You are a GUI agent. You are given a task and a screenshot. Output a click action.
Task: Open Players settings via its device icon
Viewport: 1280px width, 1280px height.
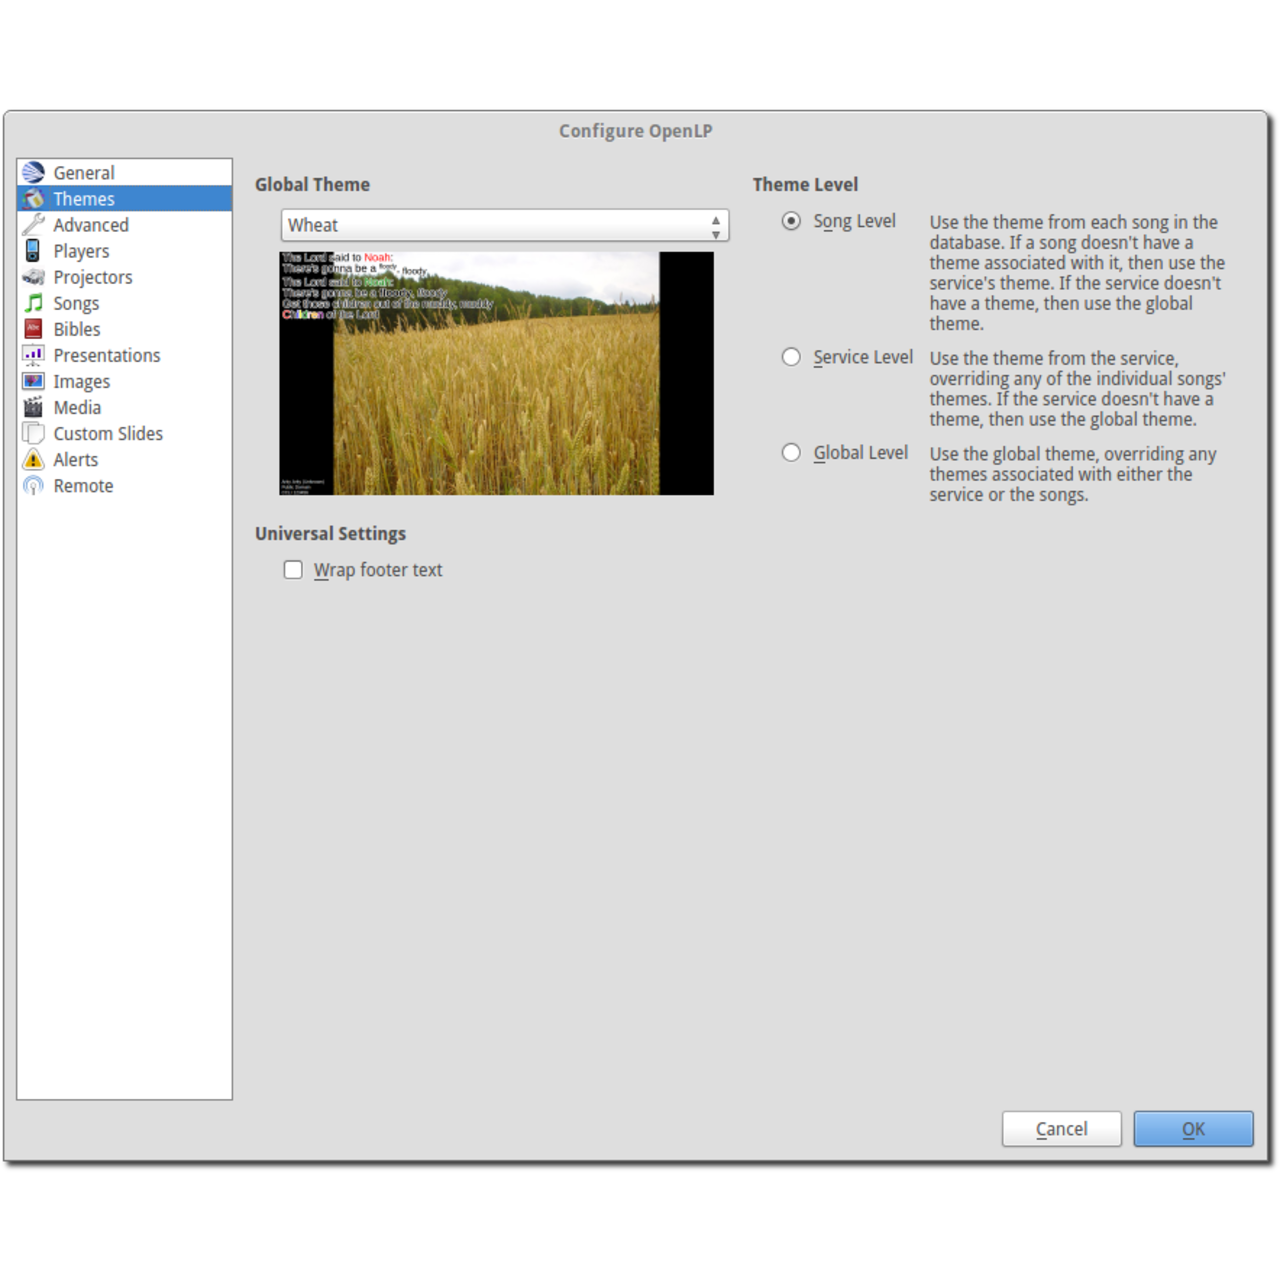coord(34,251)
